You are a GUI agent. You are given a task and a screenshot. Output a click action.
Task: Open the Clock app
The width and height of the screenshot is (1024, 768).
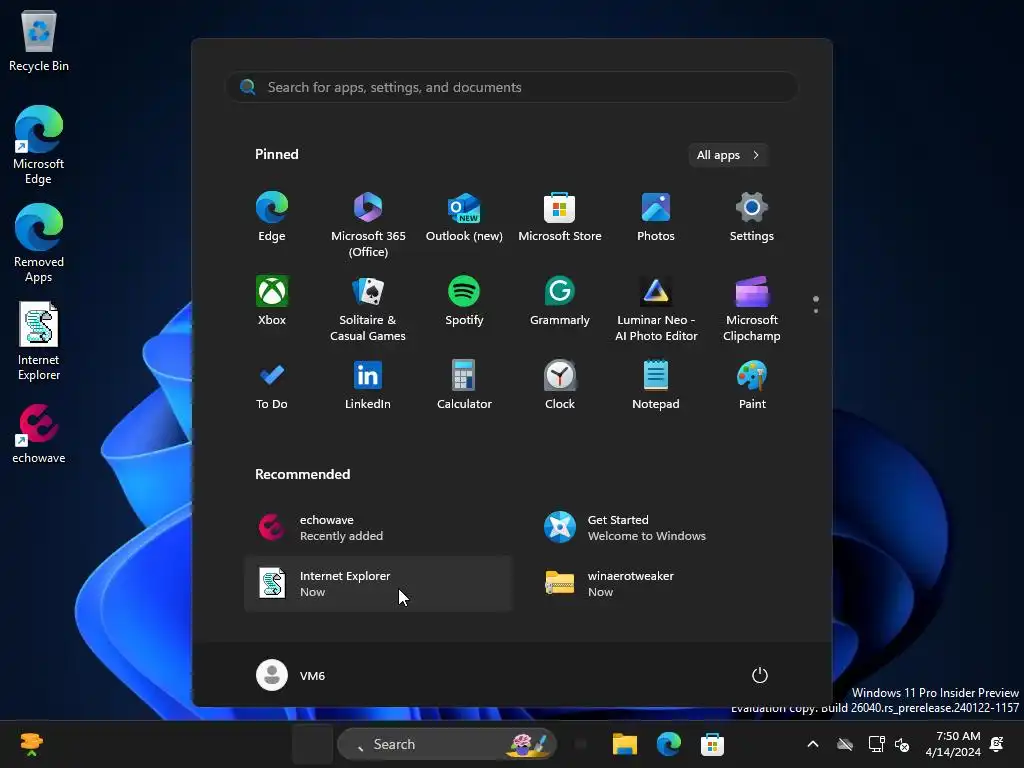click(560, 385)
